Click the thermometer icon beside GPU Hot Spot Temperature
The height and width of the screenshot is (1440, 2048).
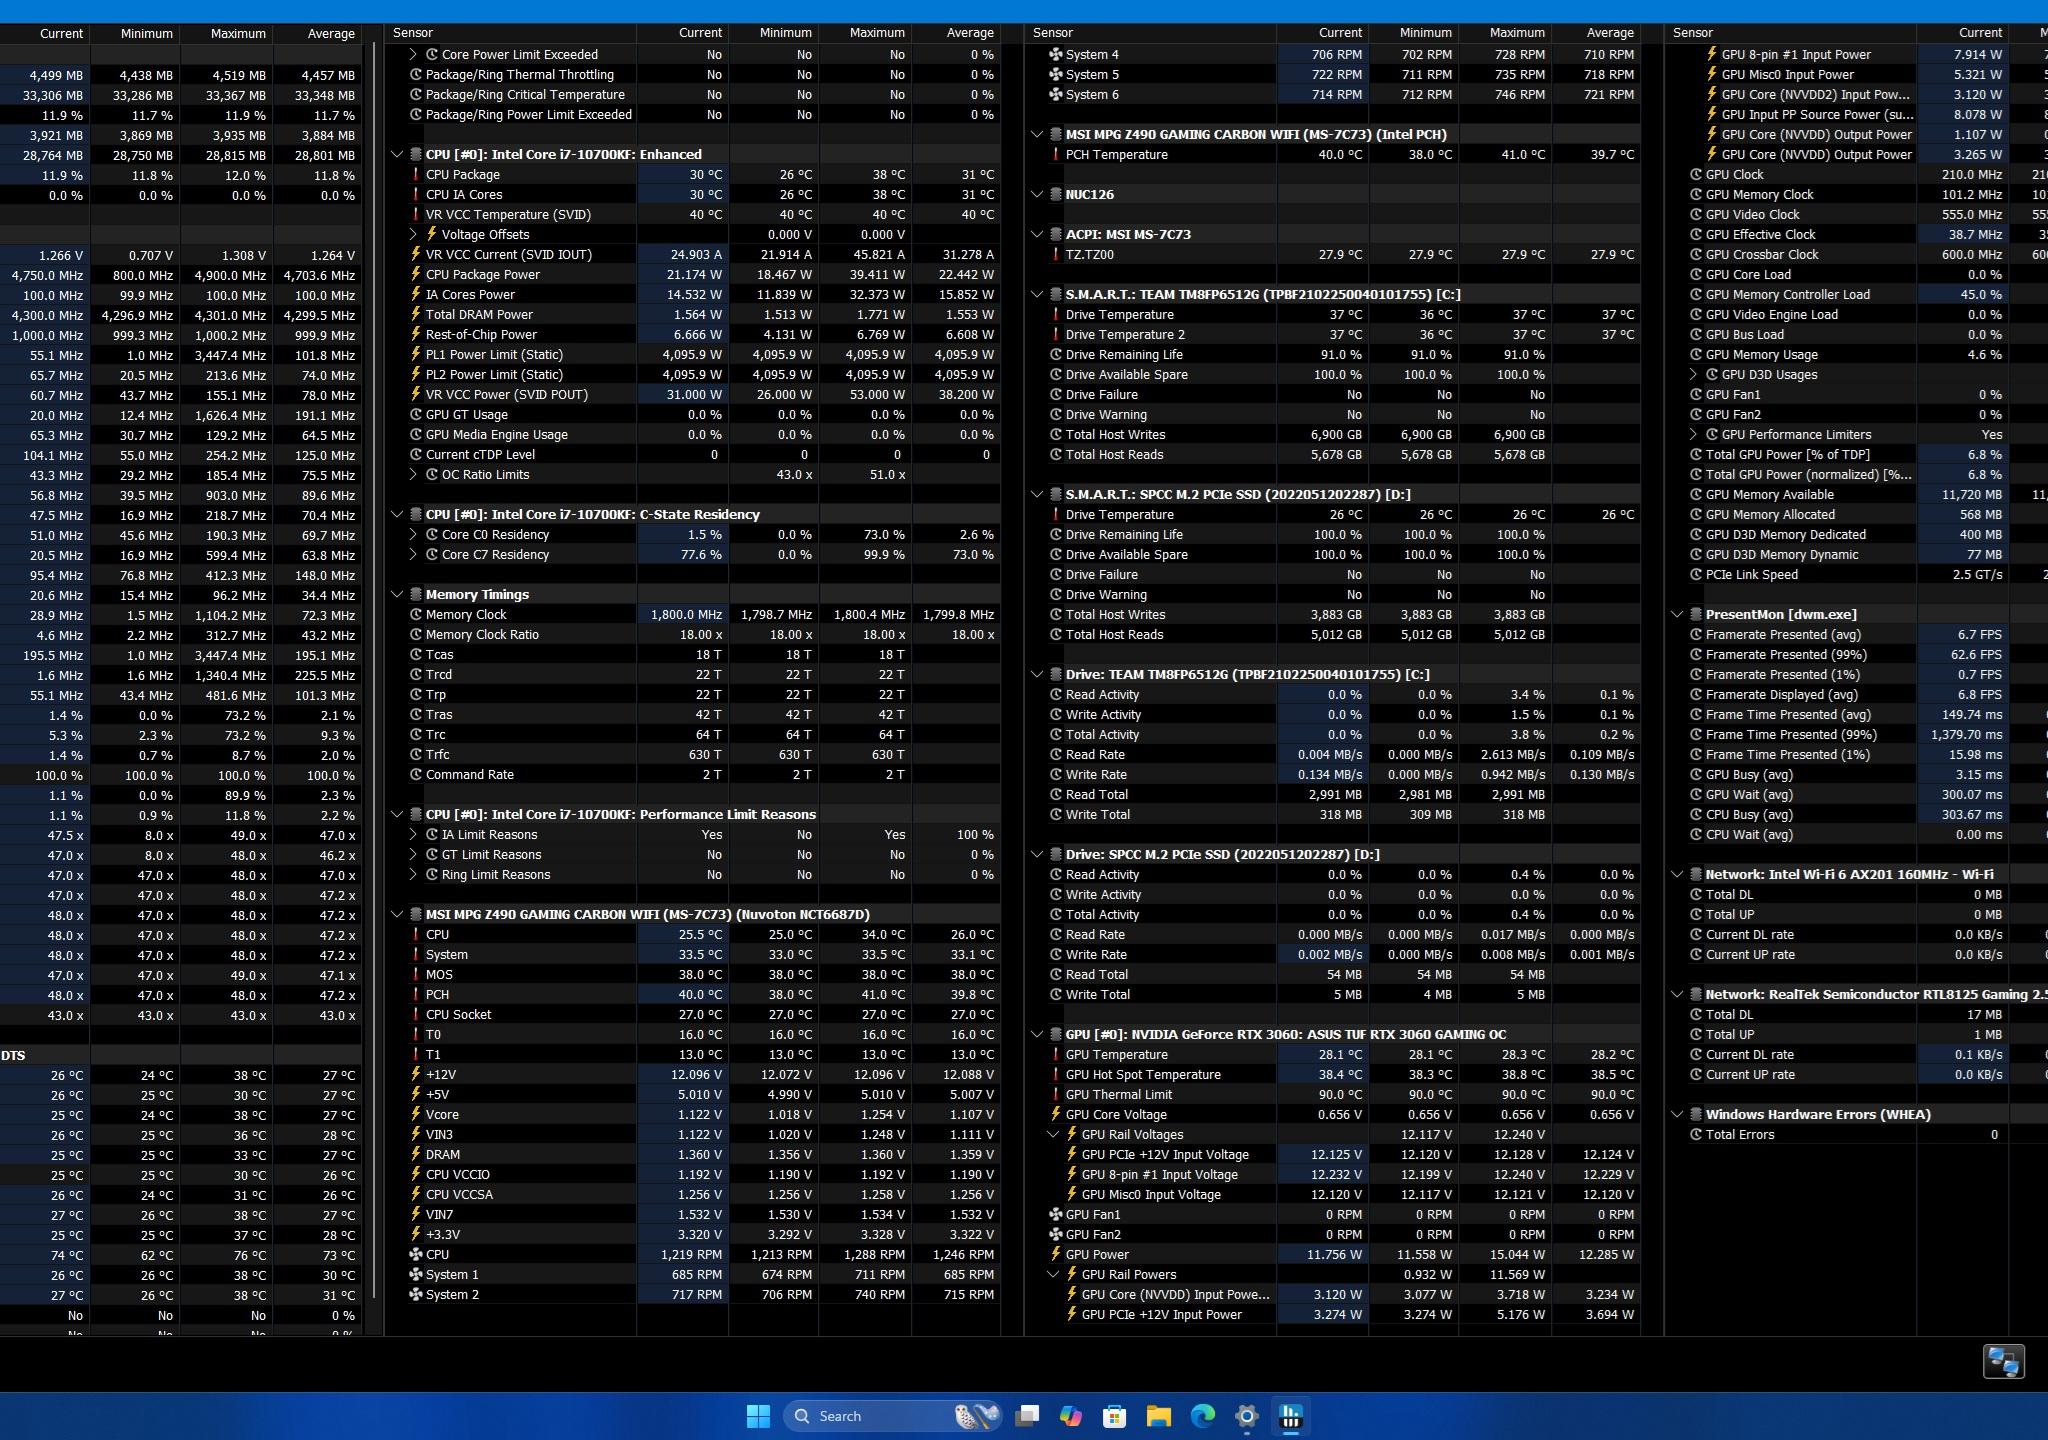(x=1056, y=1074)
